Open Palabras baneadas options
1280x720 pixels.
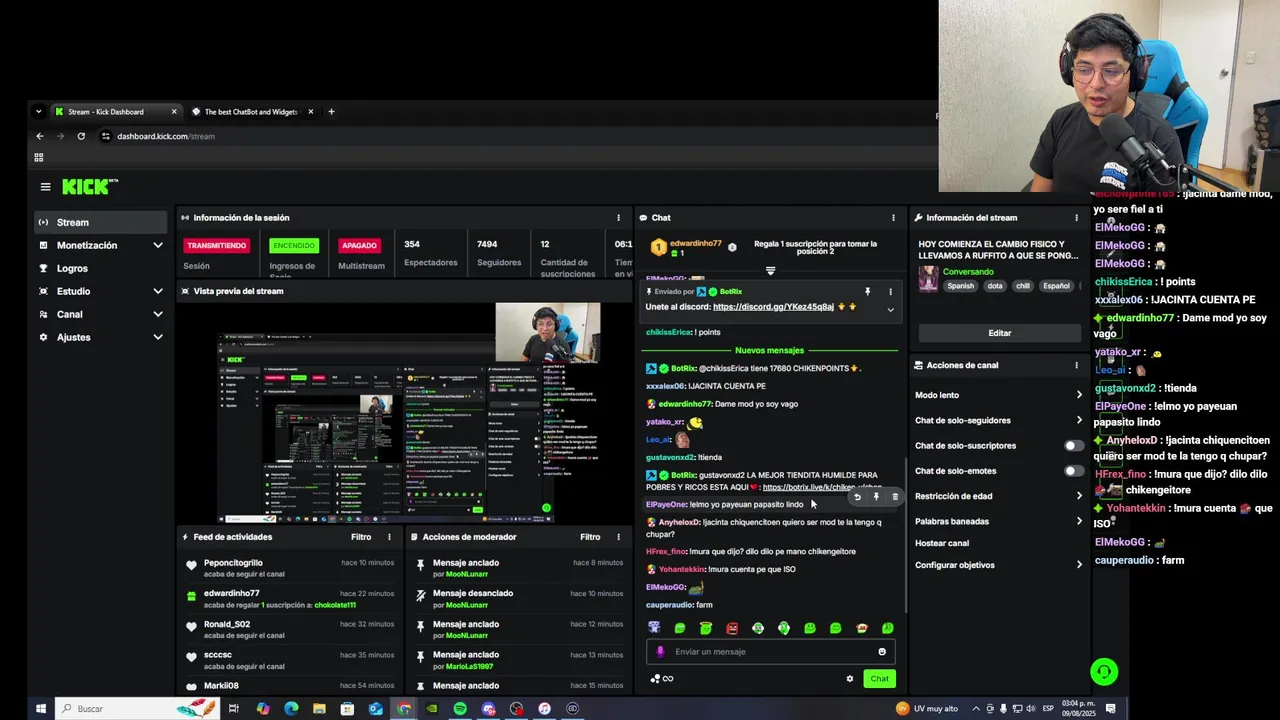click(1079, 521)
